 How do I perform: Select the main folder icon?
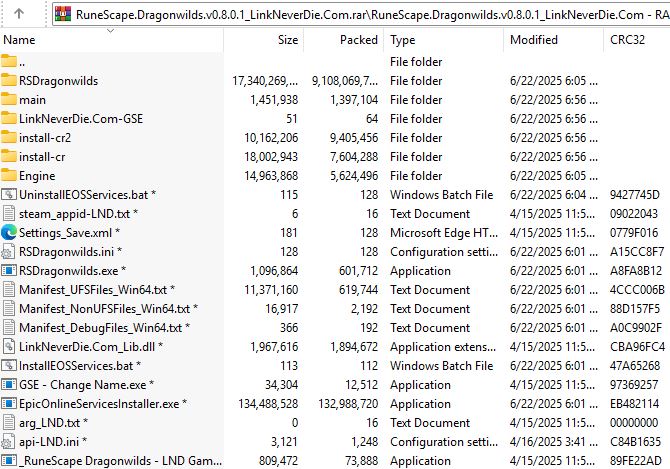9,100
